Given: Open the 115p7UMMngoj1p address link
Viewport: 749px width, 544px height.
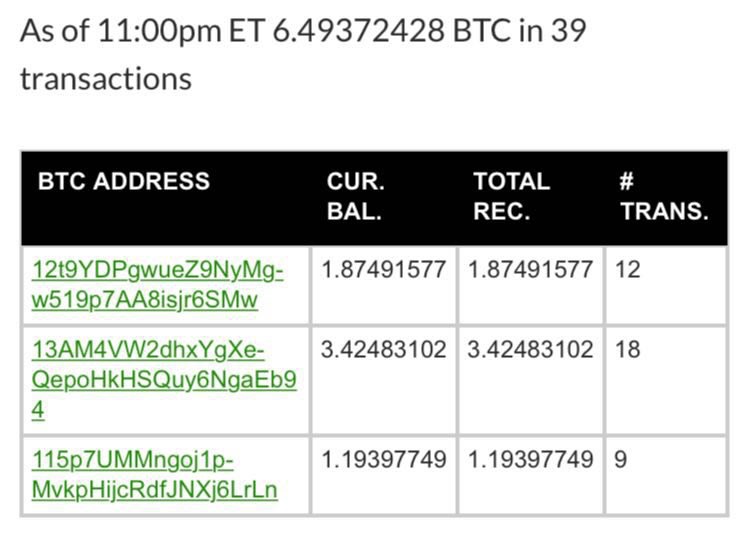Looking at the screenshot, I should pyautogui.click(x=155, y=475).
